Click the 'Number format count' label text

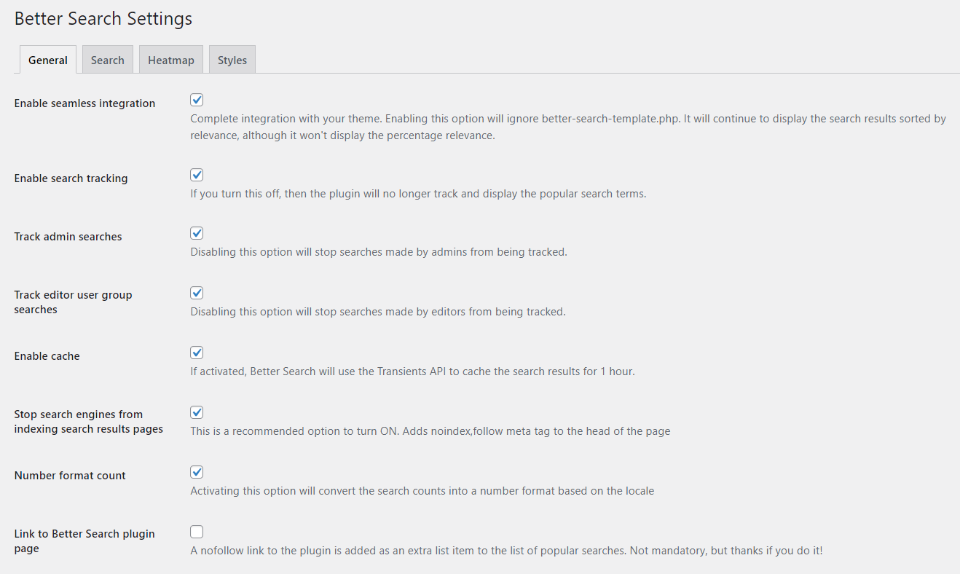70,476
